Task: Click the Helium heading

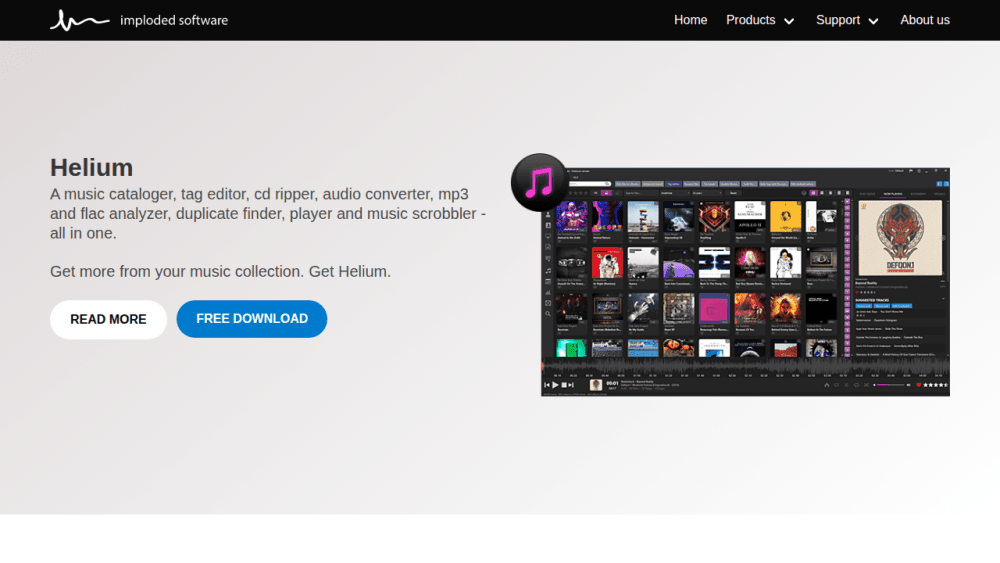Action: coord(92,168)
